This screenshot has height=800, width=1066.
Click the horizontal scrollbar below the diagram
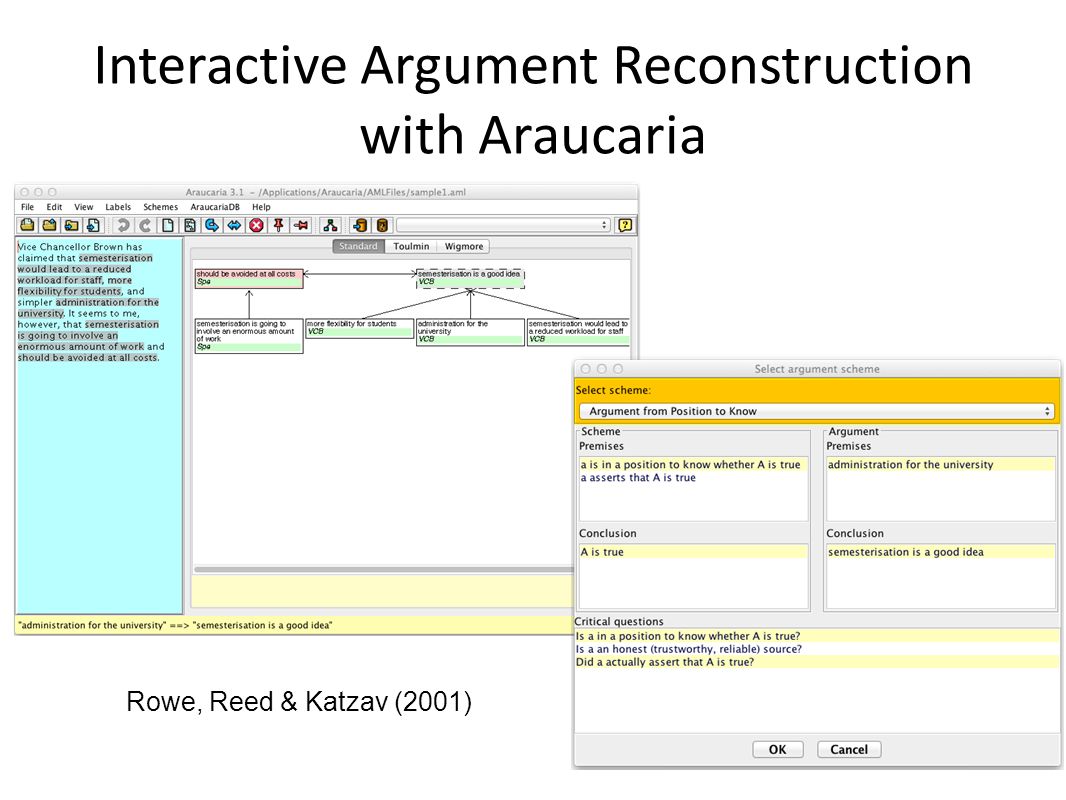[384, 570]
